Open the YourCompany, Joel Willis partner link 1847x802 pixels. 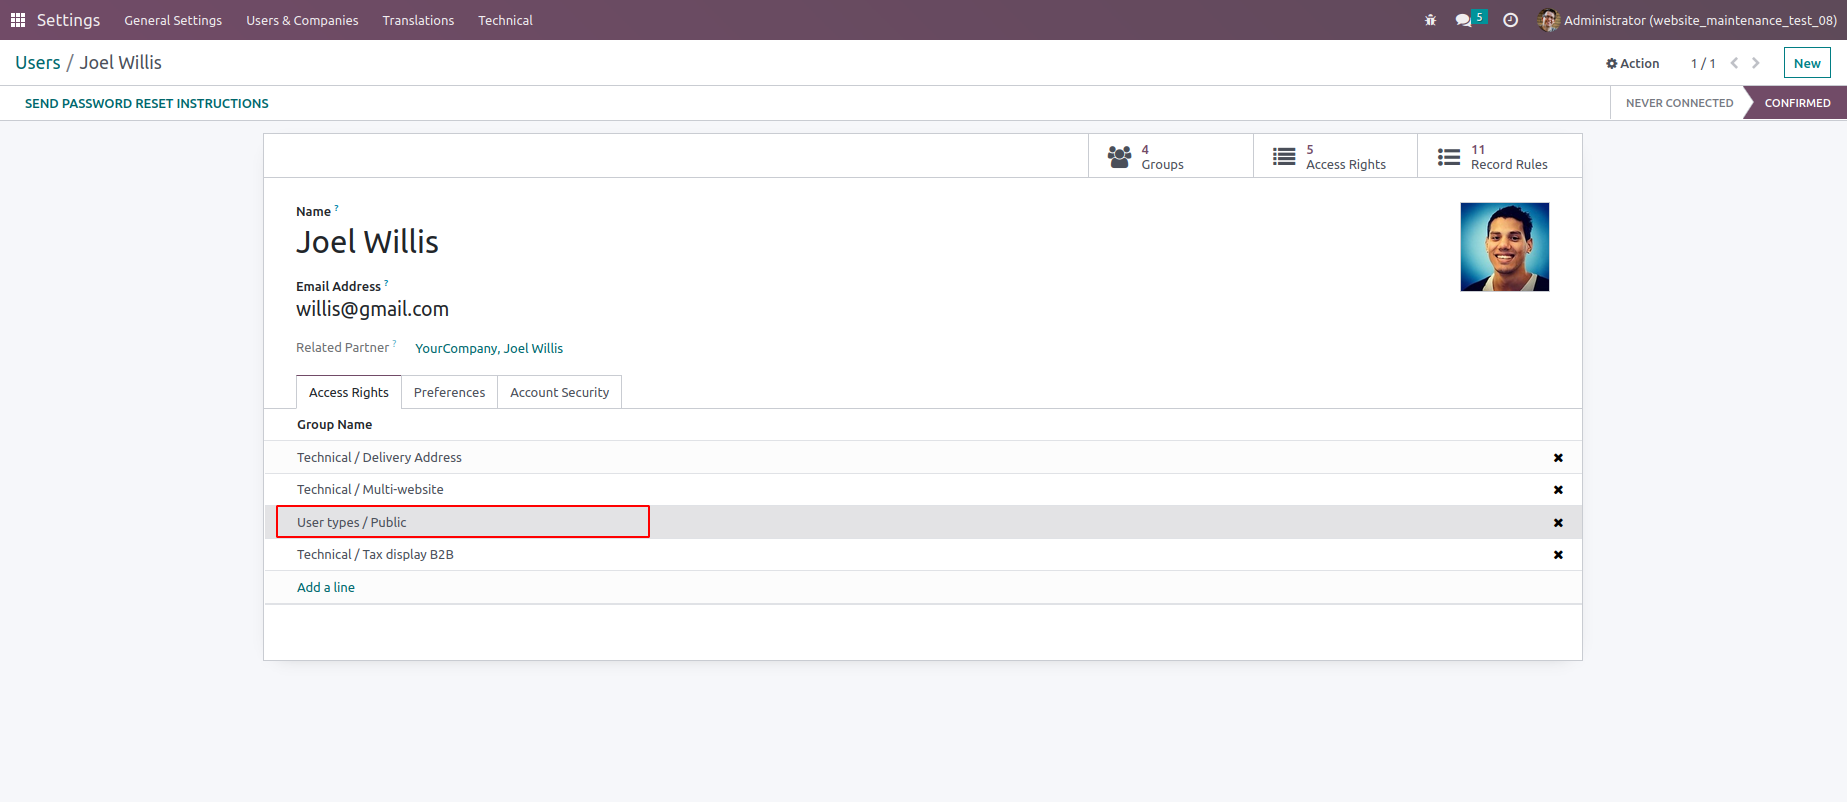tap(489, 348)
